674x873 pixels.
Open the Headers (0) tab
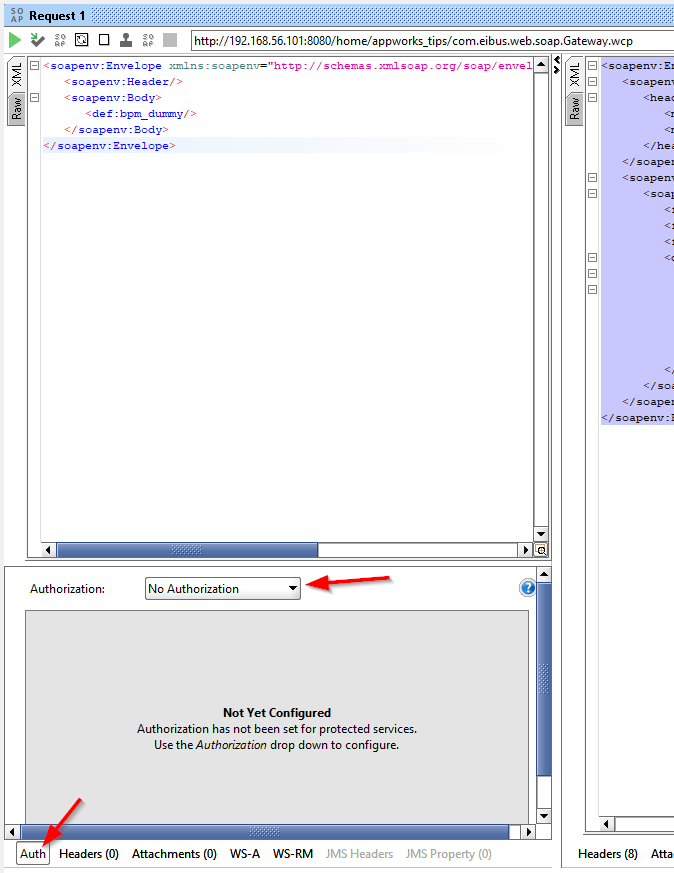coord(89,854)
